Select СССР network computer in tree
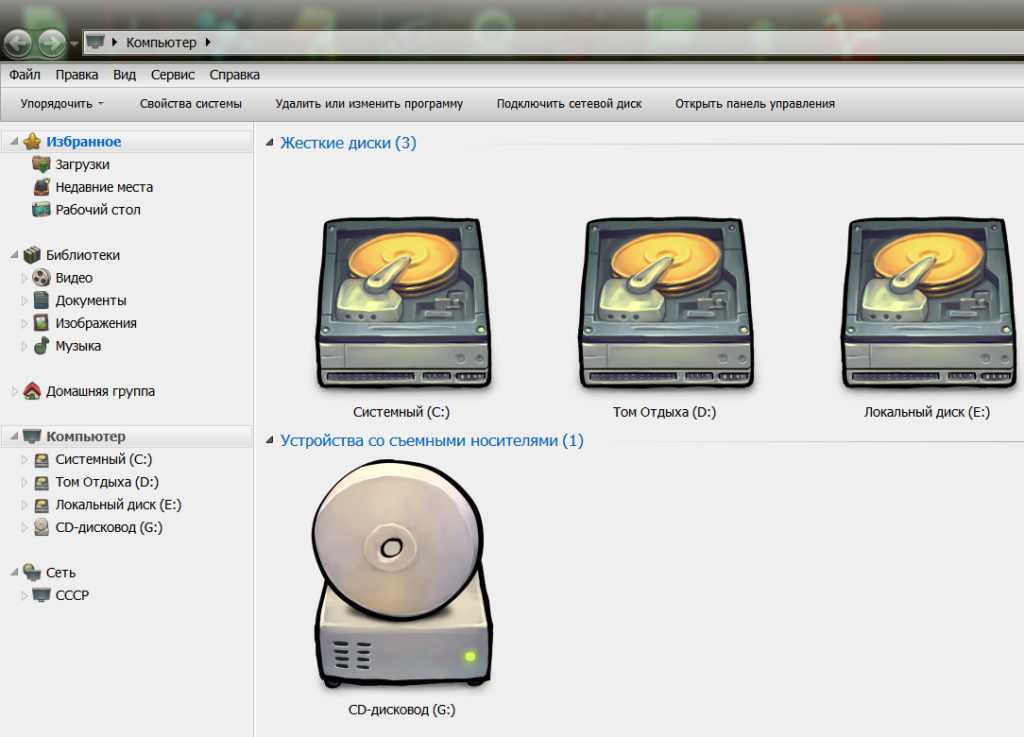 point(72,596)
